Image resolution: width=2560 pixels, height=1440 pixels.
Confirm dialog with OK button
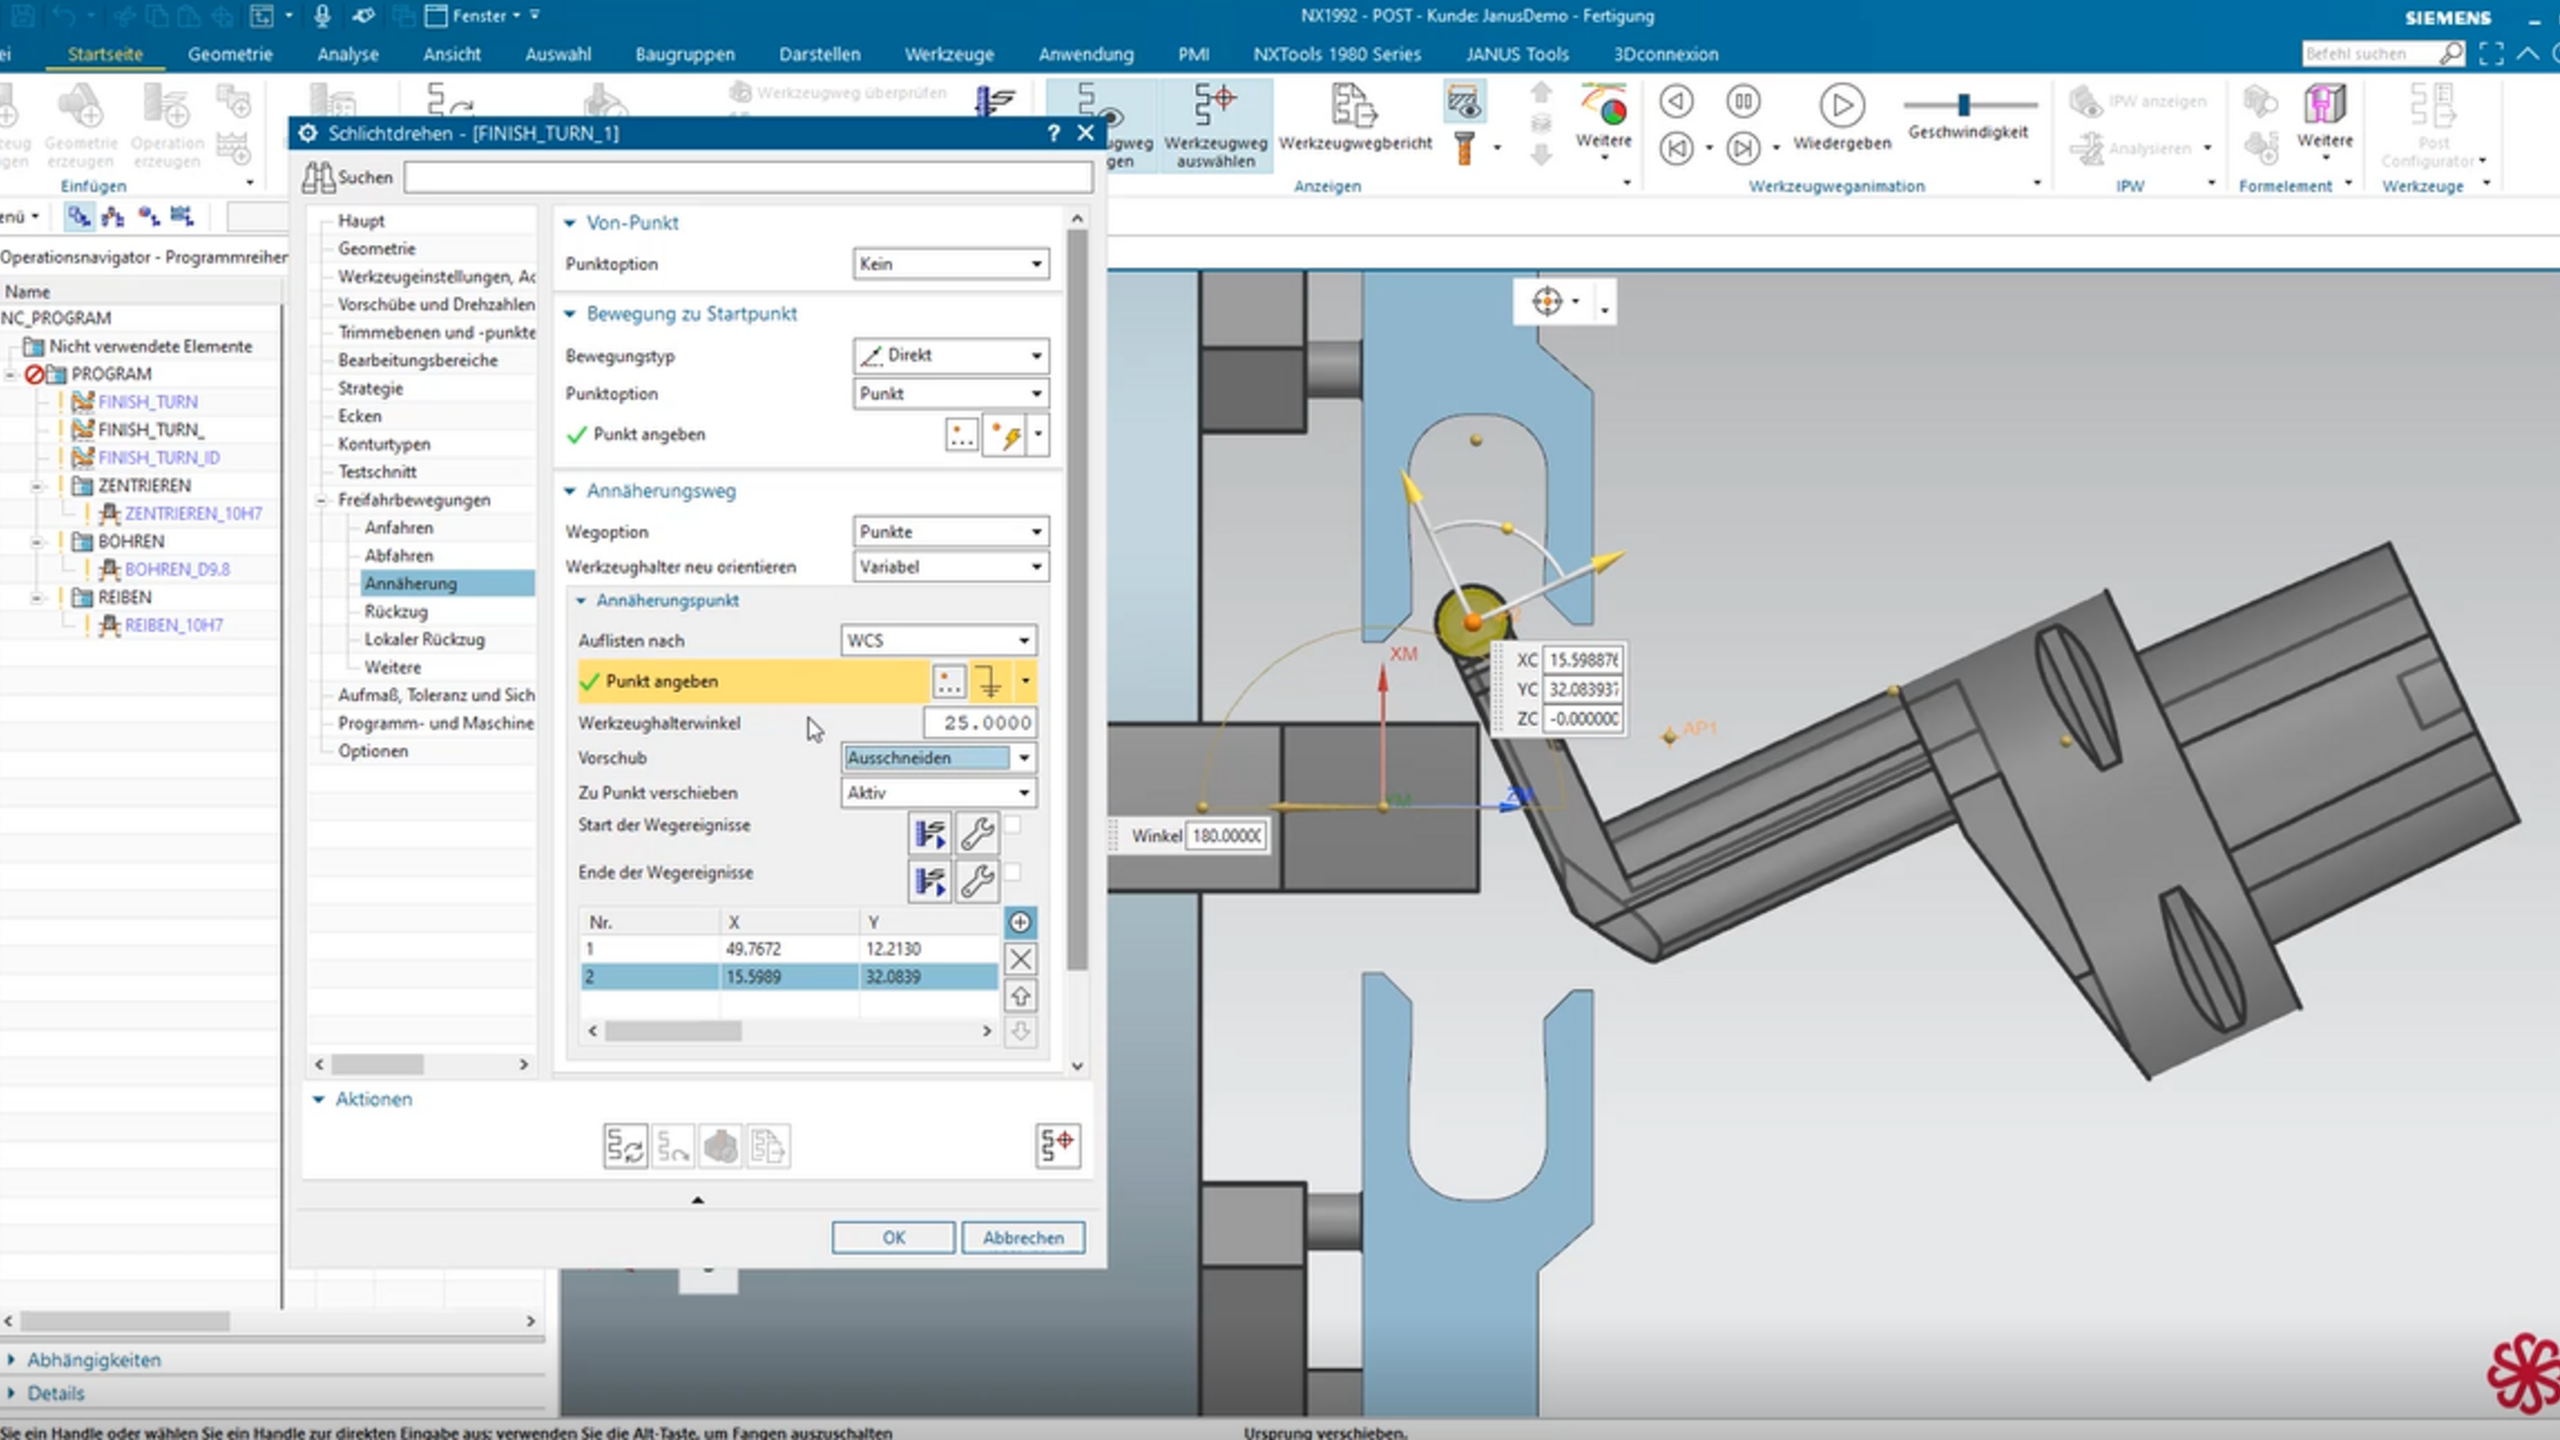(x=893, y=1238)
